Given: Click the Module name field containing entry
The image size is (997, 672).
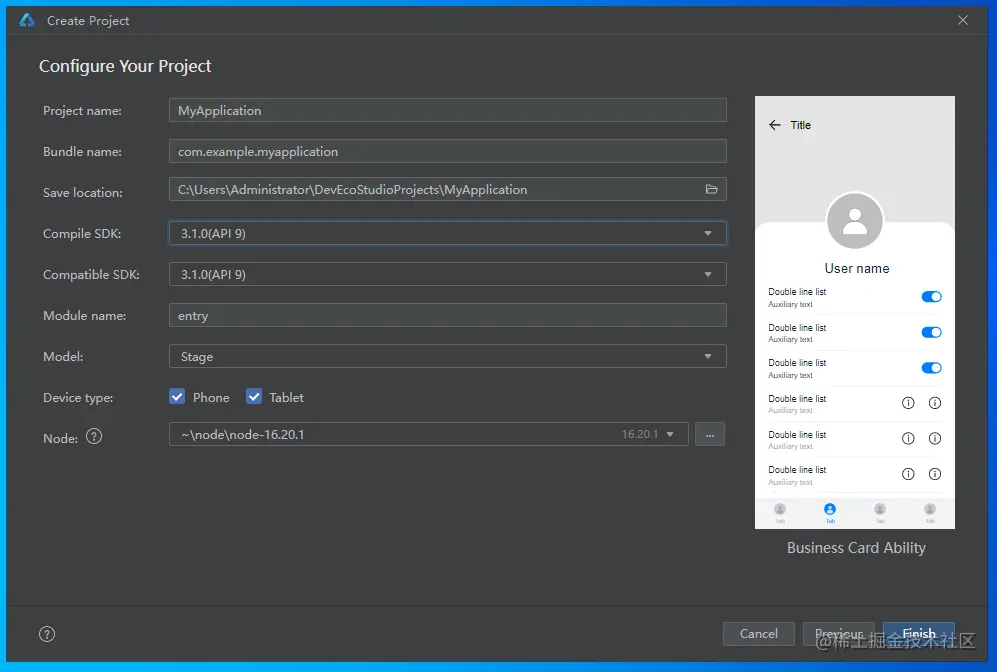Looking at the screenshot, I should click(x=448, y=315).
